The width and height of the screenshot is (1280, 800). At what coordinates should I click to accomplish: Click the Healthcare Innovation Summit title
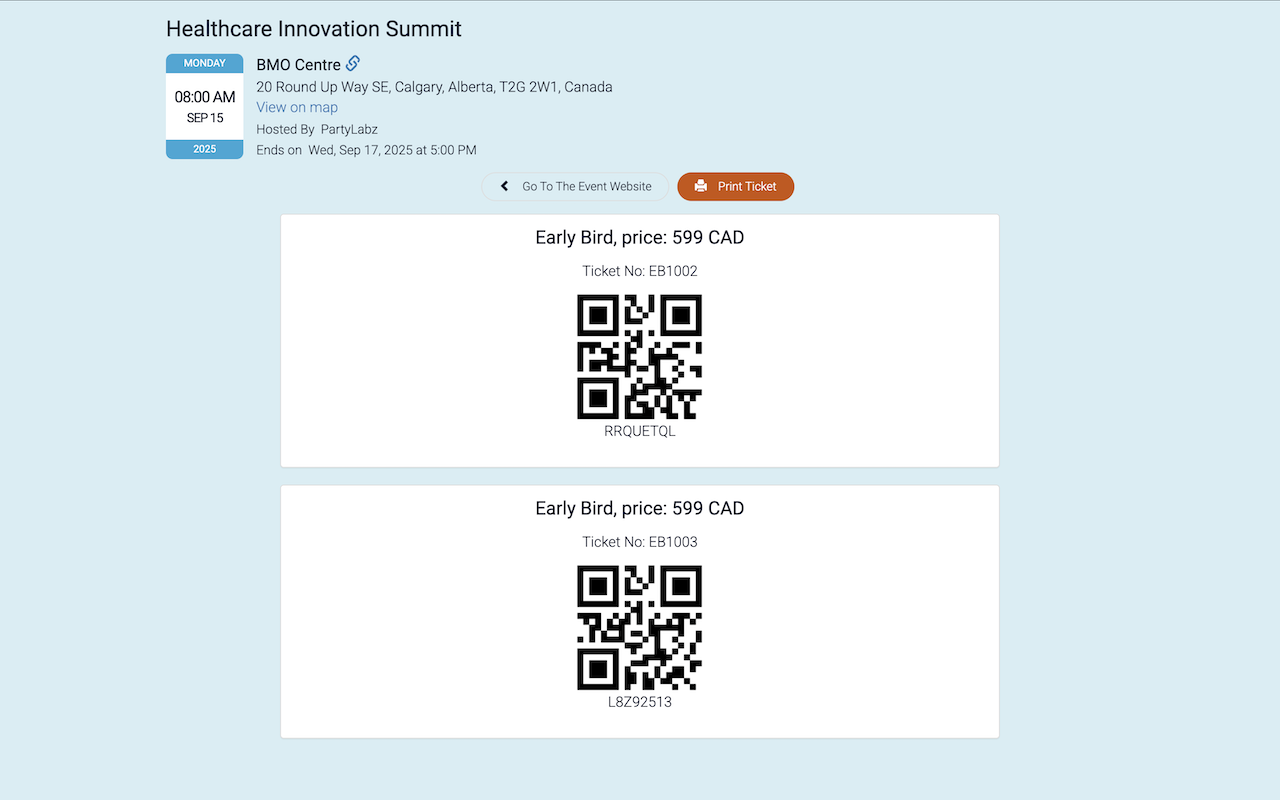pos(314,29)
